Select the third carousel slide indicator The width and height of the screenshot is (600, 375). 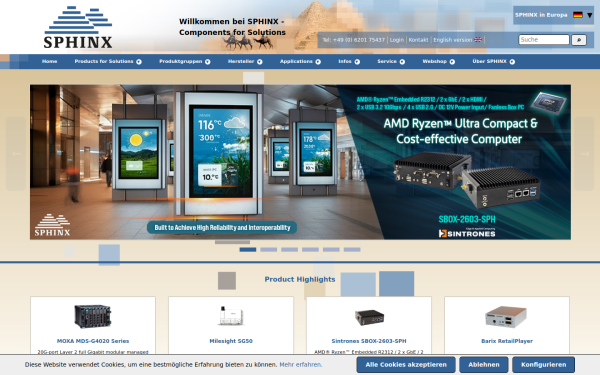[289, 249]
